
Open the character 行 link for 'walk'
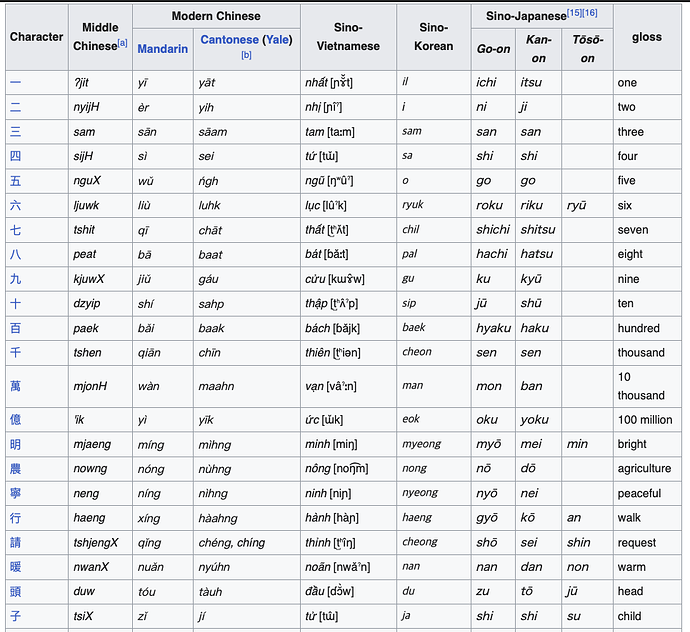coord(15,518)
